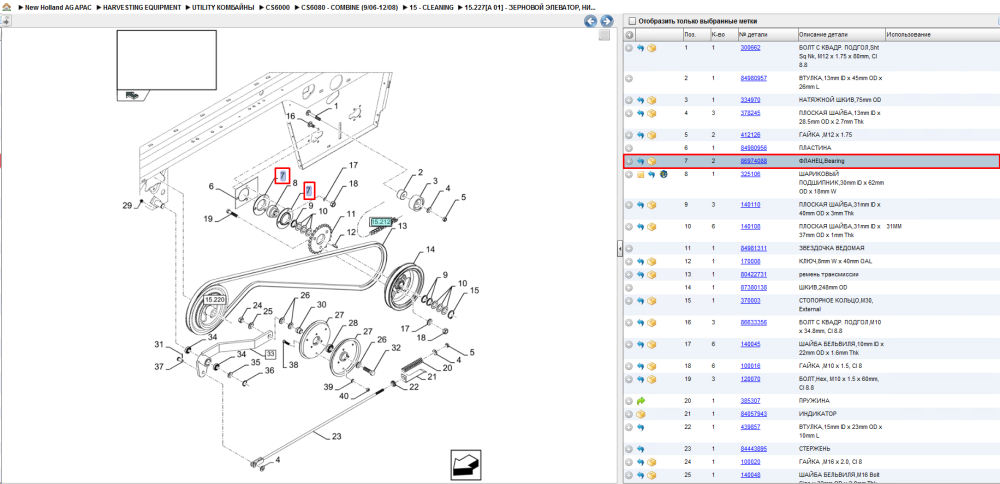
Task: Click the box icon for ИНДИКАТОР row
Action: [x=640, y=414]
